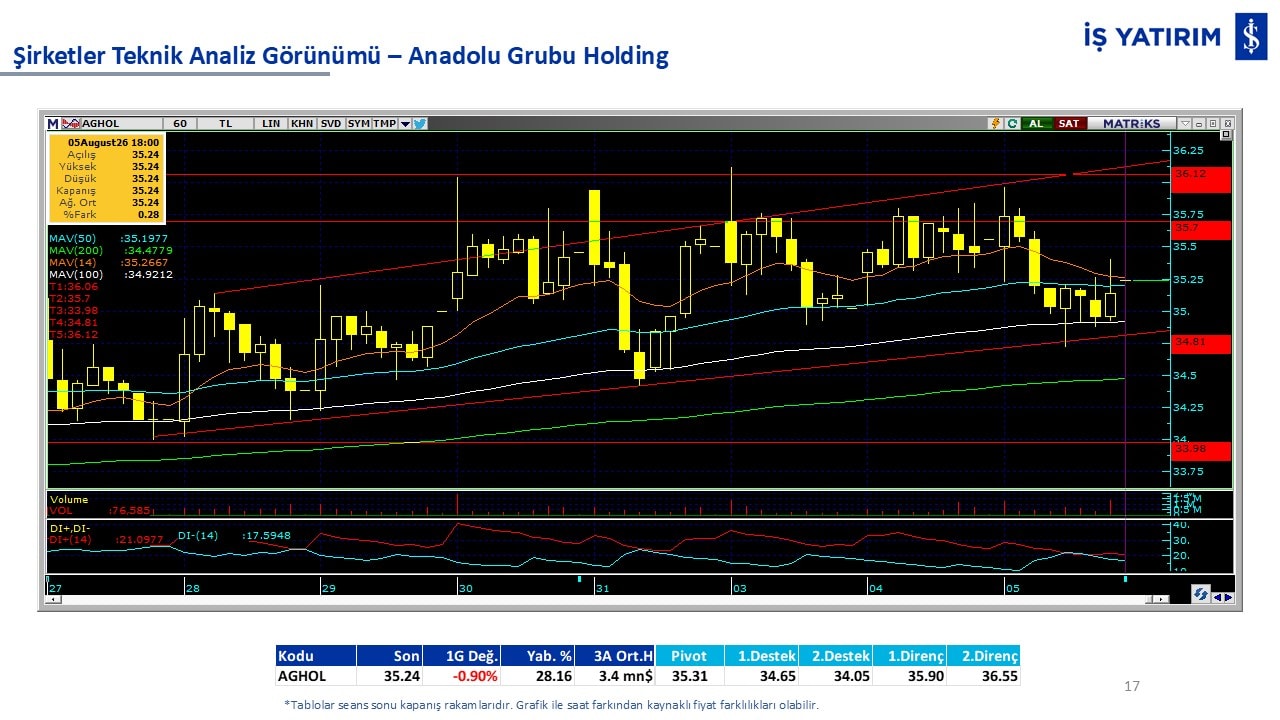1280x720 pixels.
Task: Select the 60 minute period button
Action: [x=180, y=124]
